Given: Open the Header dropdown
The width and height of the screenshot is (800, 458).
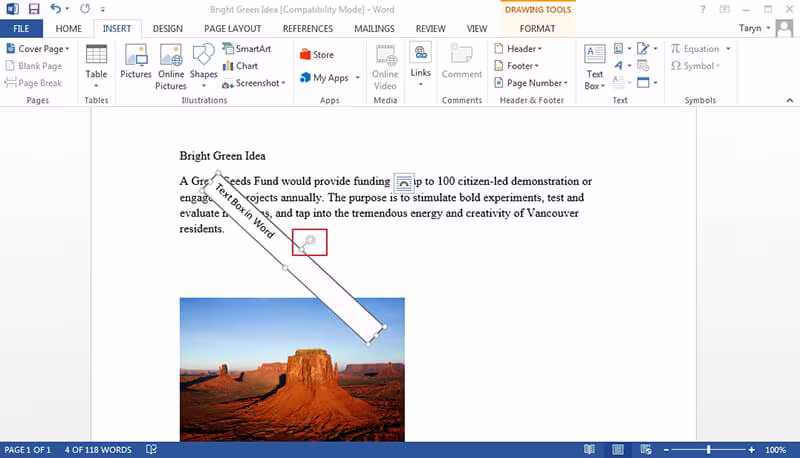Looking at the screenshot, I should [x=518, y=48].
